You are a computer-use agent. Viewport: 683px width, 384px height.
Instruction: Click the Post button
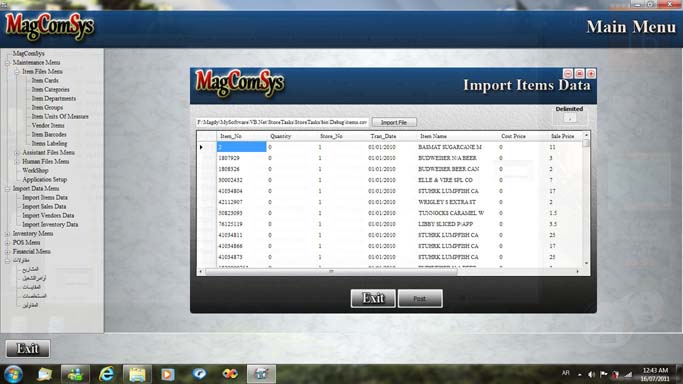click(420, 299)
